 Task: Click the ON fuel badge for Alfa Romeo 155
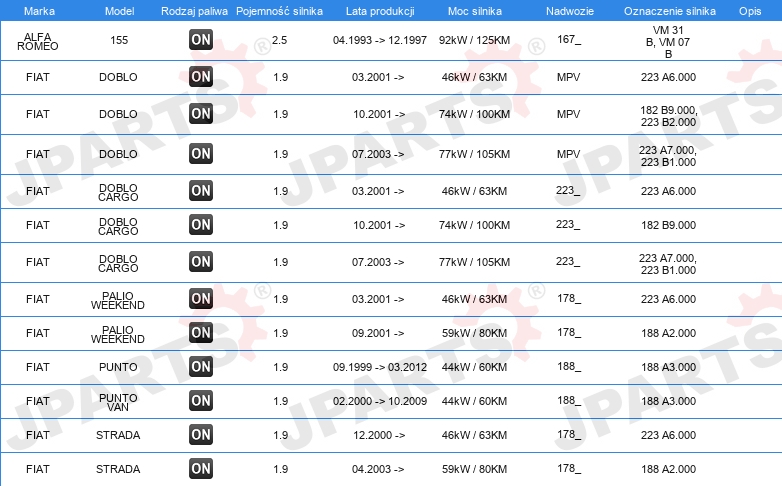point(201,40)
